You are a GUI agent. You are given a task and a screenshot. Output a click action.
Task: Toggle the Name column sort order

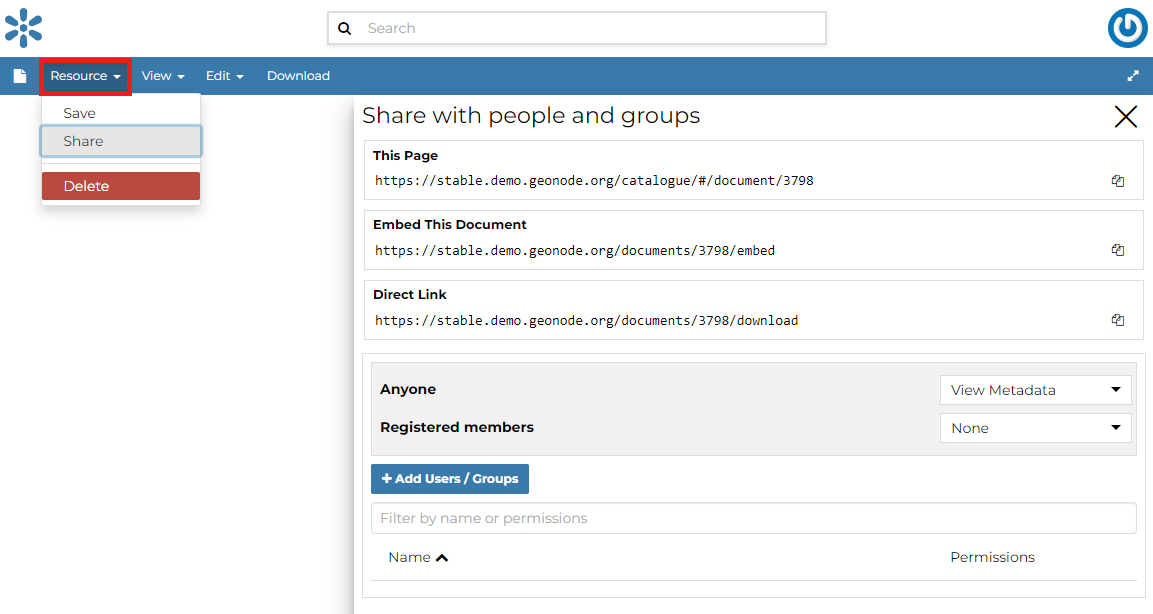[418, 557]
